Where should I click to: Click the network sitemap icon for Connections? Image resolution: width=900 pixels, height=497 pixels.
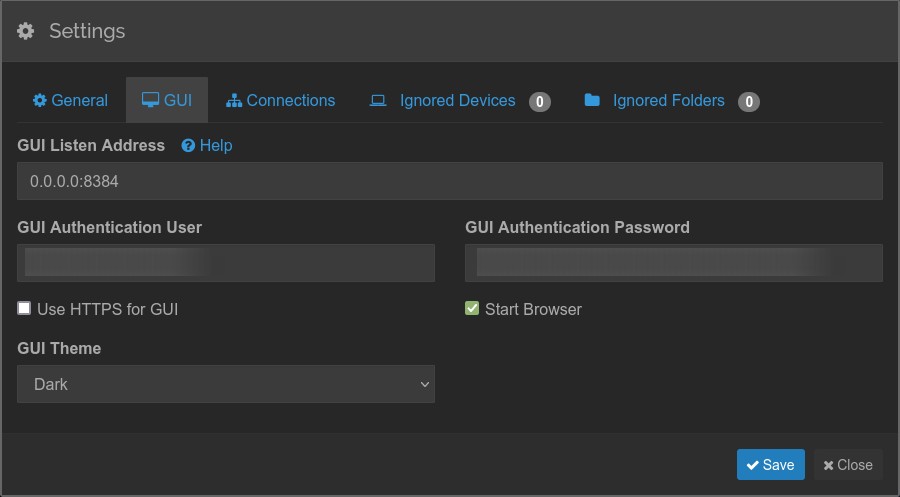(x=234, y=101)
